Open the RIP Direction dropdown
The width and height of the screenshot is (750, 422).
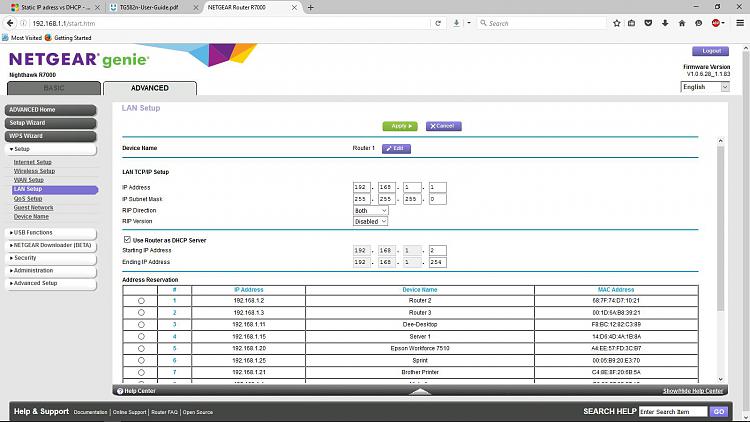tap(370, 211)
